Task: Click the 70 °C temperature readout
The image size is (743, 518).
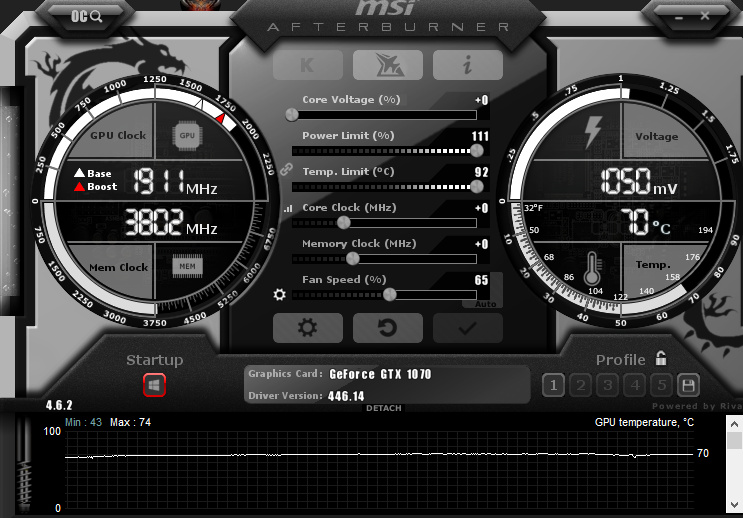Action: click(645, 222)
